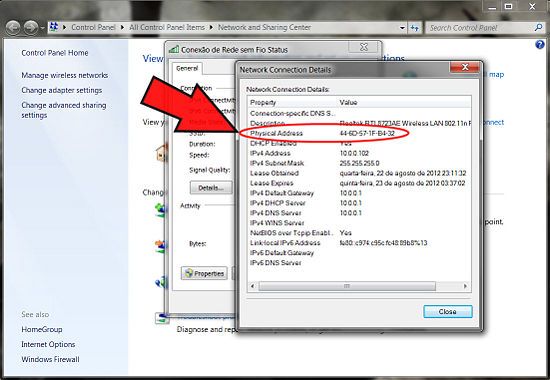The height and width of the screenshot is (380, 550).
Task: Expand the arrow after Control Panel breadcrumb
Action: 122,27
